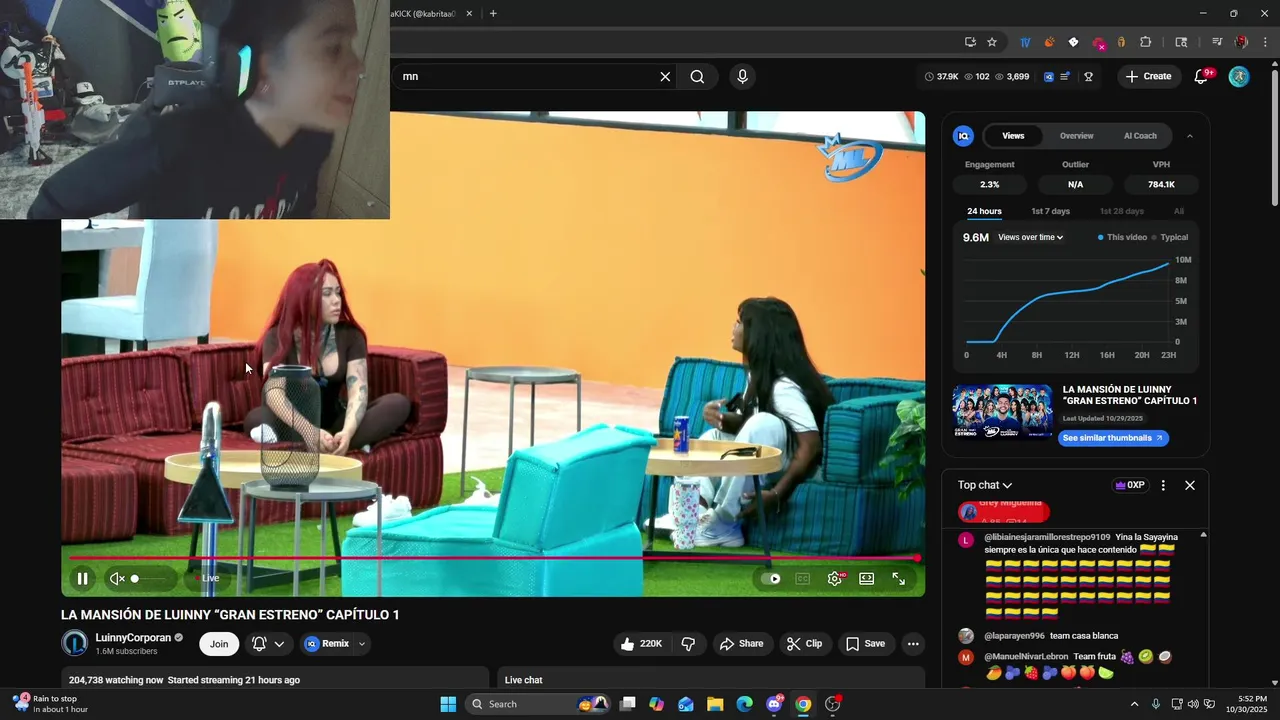Join the LuinnyCorporan channel
Image resolution: width=1280 pixels, height=720 pixels.
[x=219, y=644]
